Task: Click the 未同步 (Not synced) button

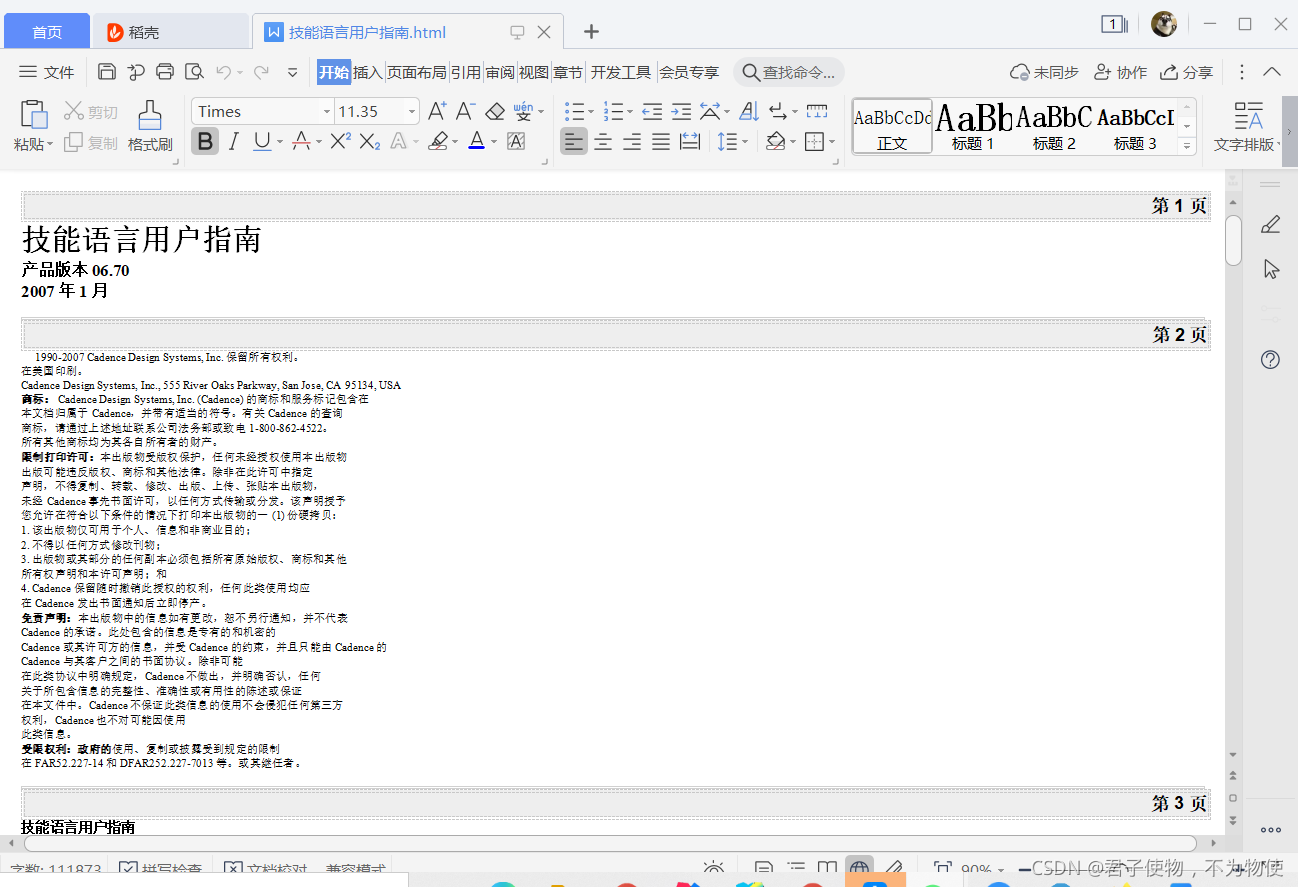Action: 1045,72
